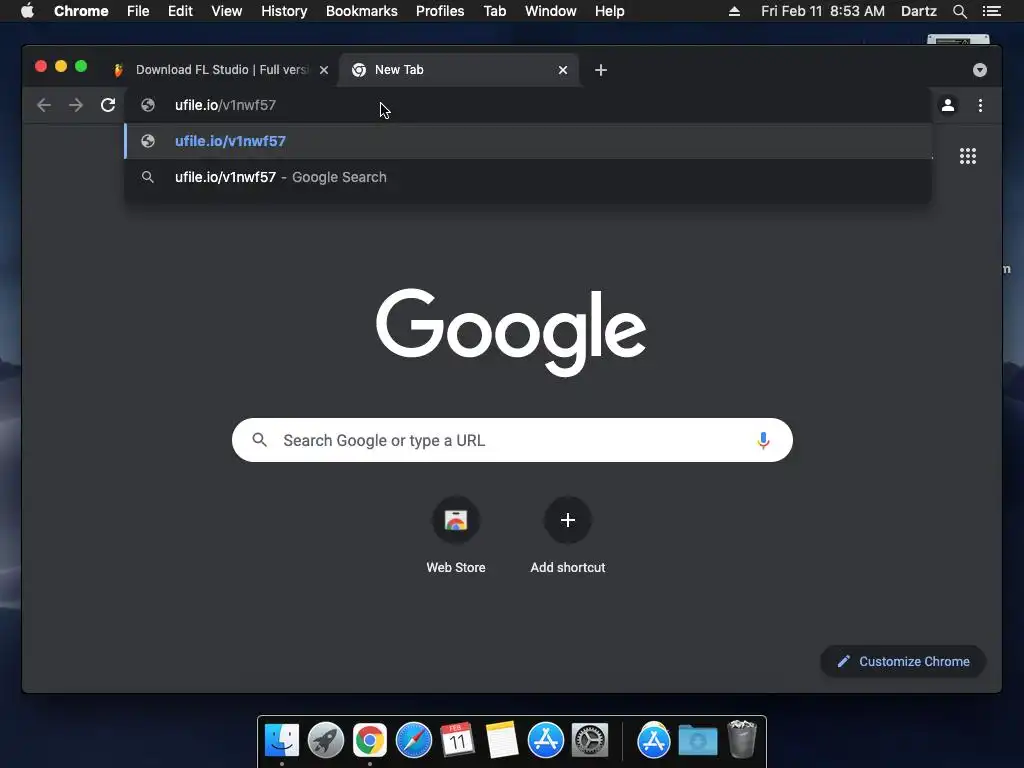Click the Chrome back arrow
The height and width of the screenshot is (768, 1024).
pos(44,105)
